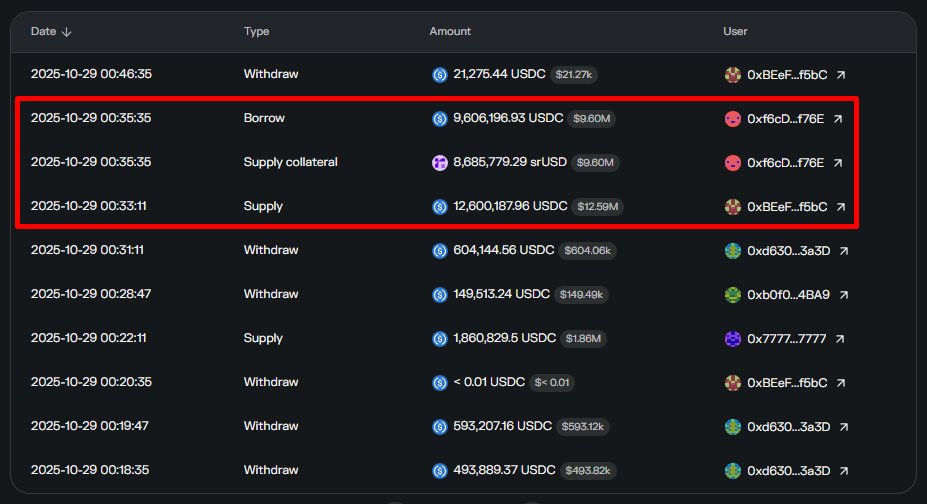The image size is (927, 504).
Task: Open address 0xd630...3a3D in 00:18:35 row
Action: coord(789,471)
